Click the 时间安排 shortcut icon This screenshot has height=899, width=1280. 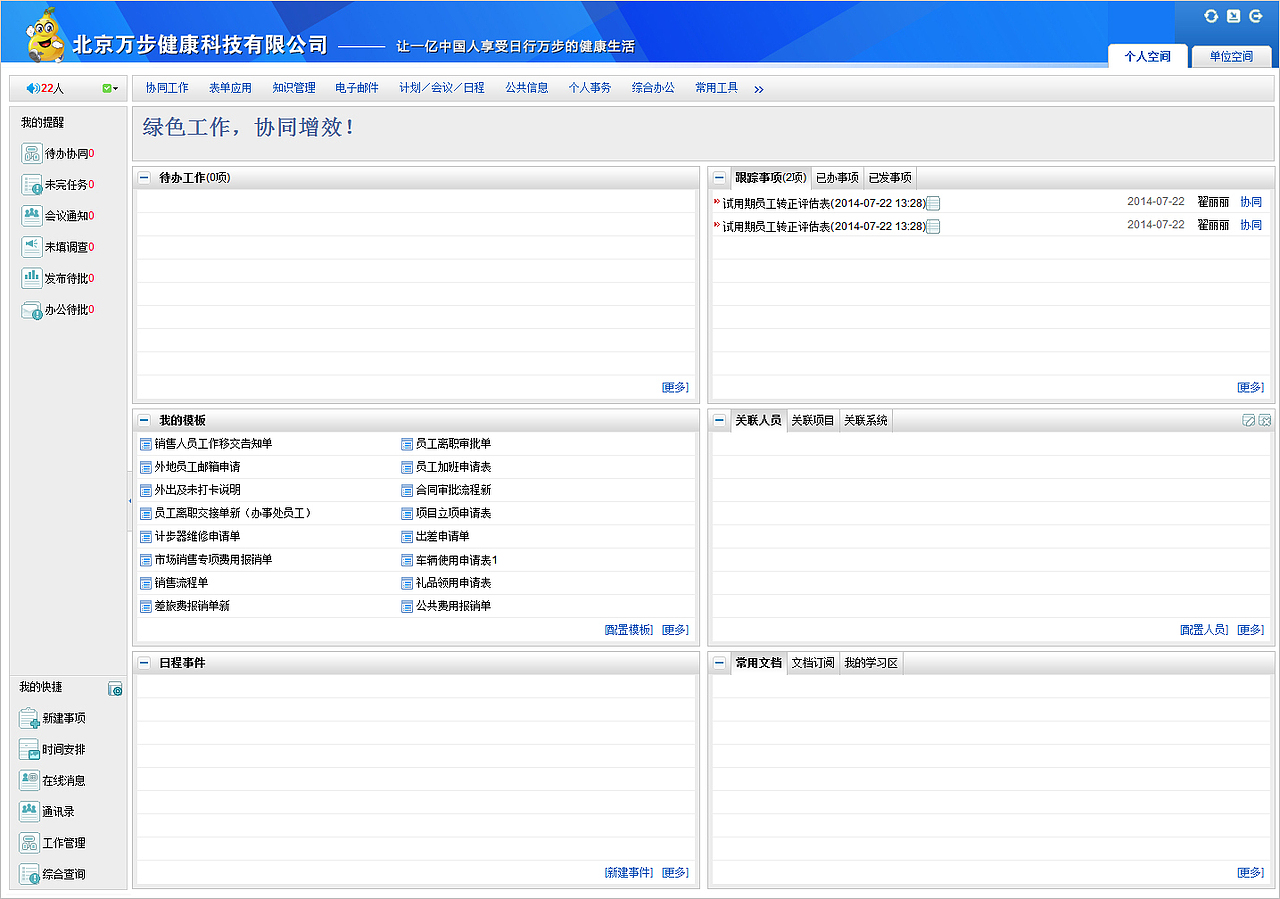pyautogui.click(x=29, y=749)
